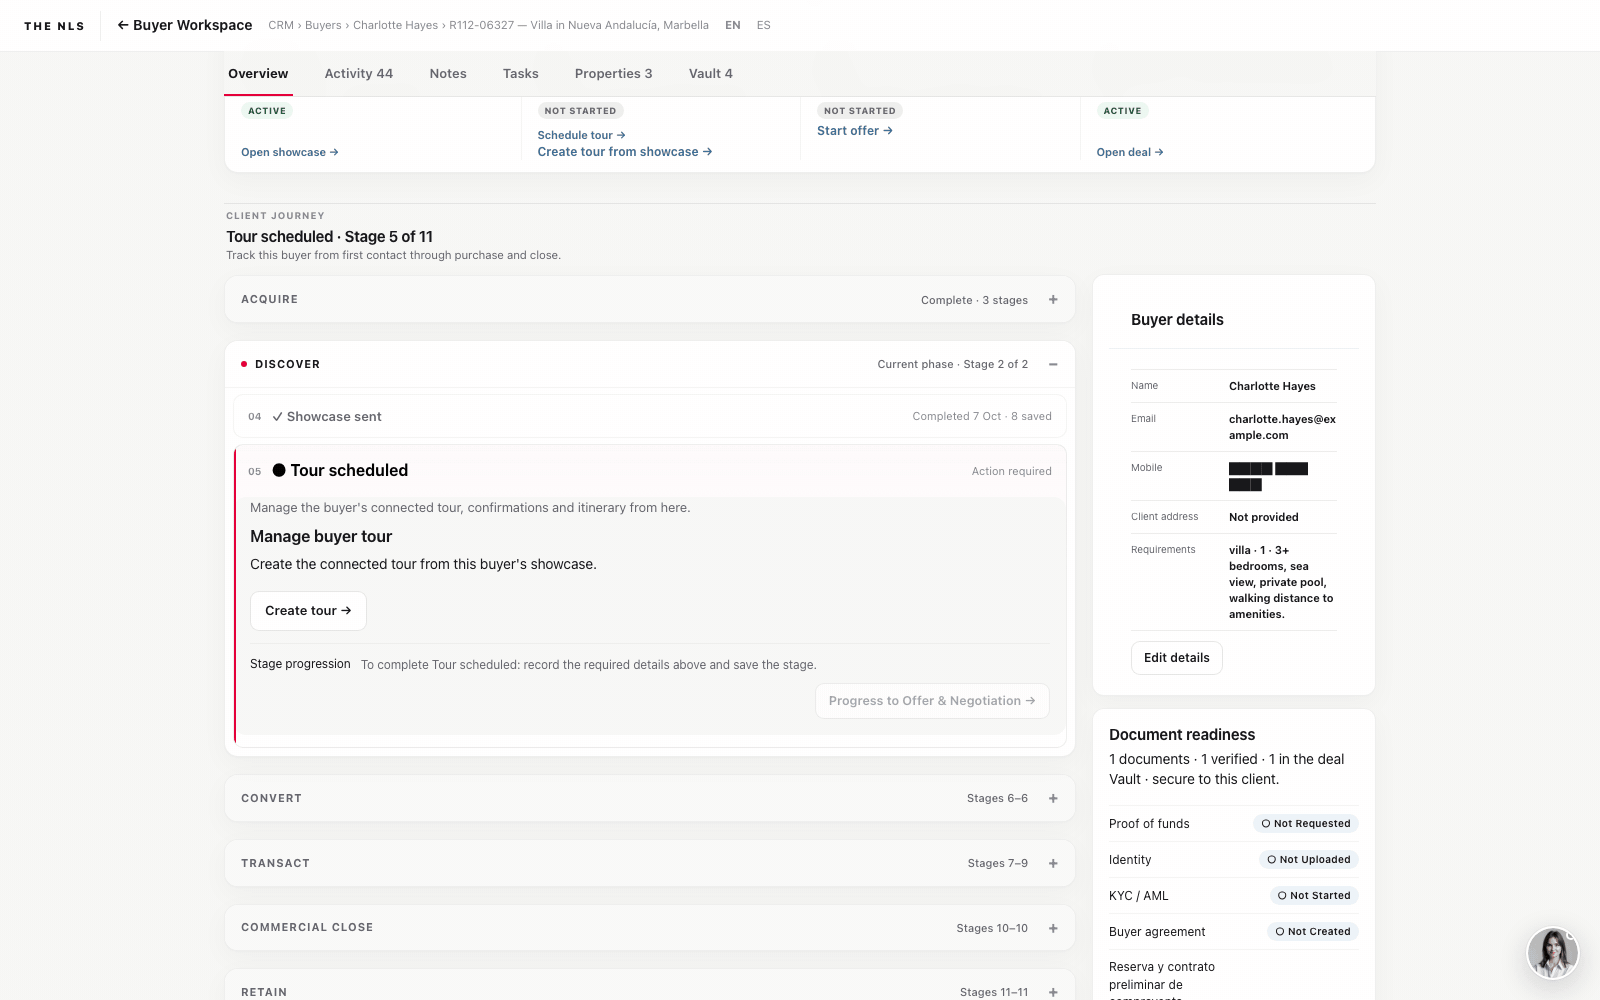Click Open deal link
The height and width of the screenshot is (1000, 1600).
click(1130, 152)
